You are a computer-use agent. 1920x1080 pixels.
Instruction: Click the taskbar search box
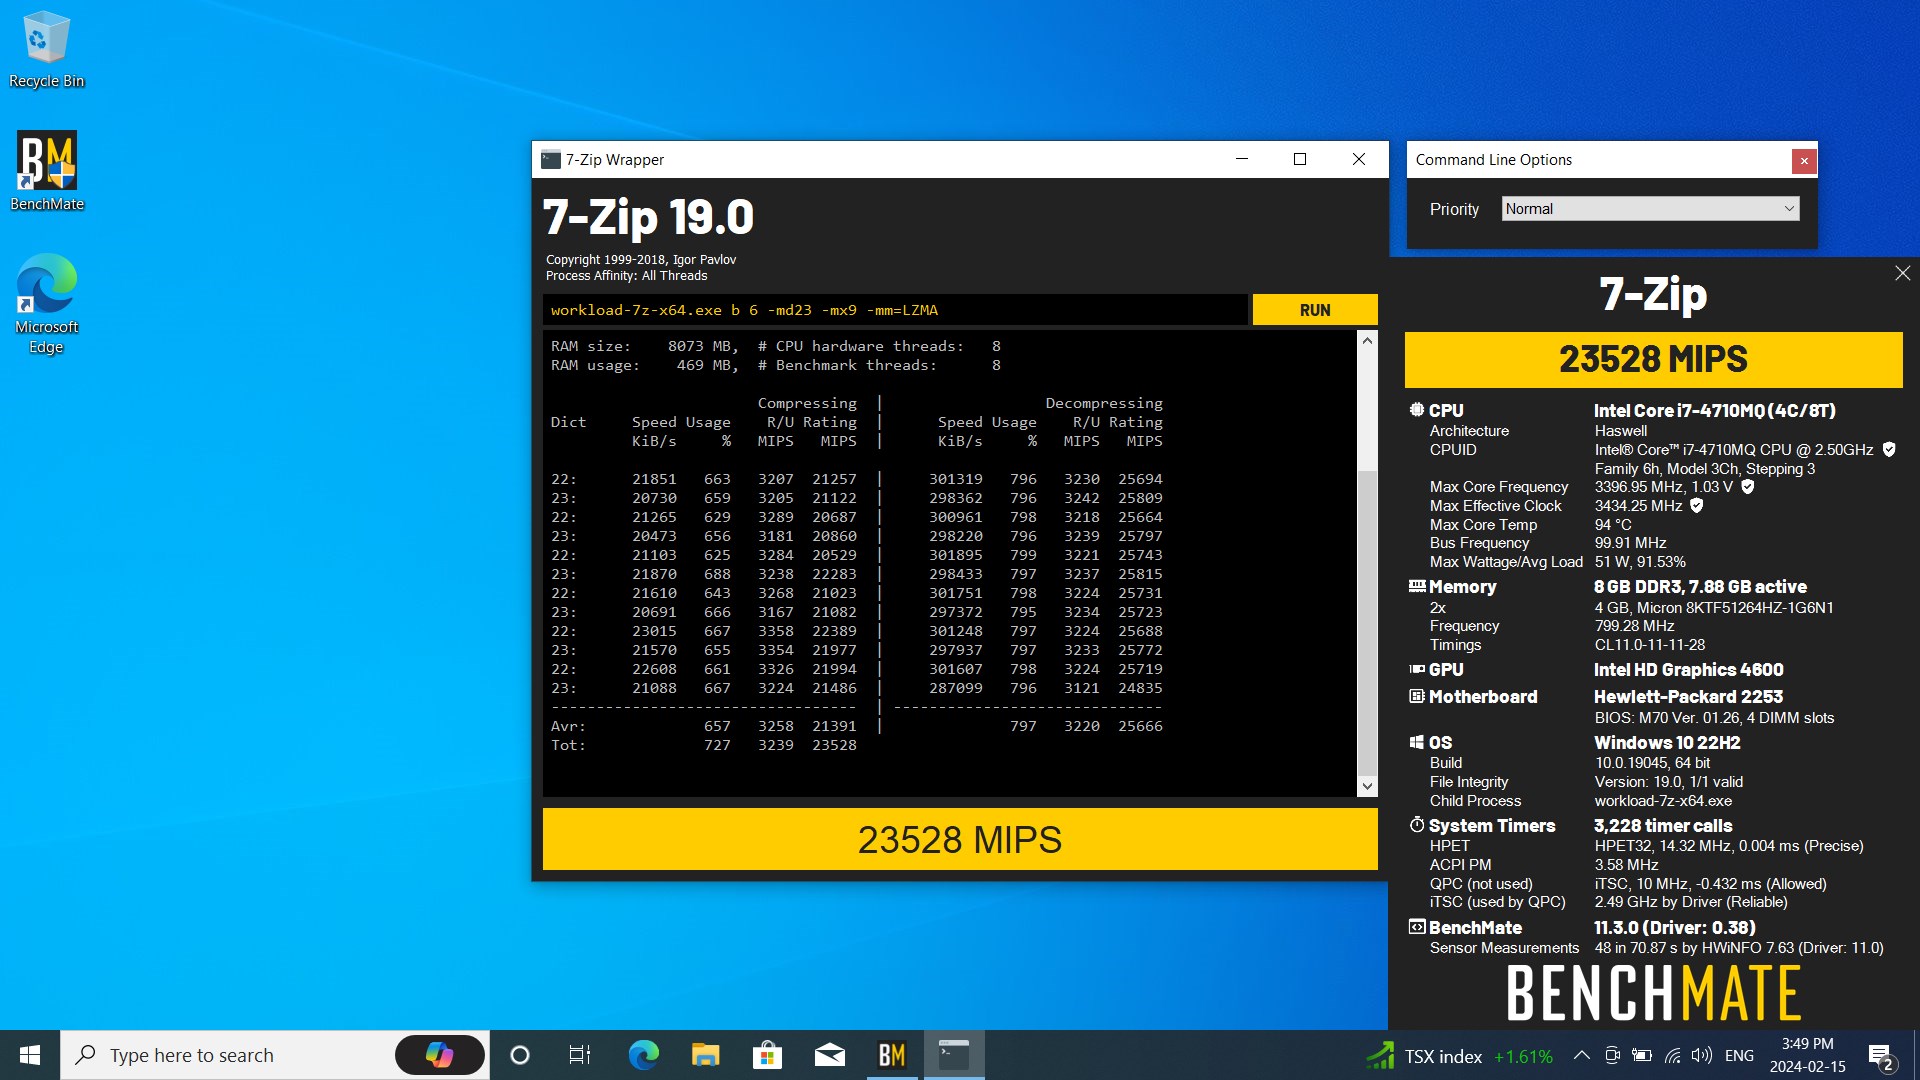point(275,1055)
